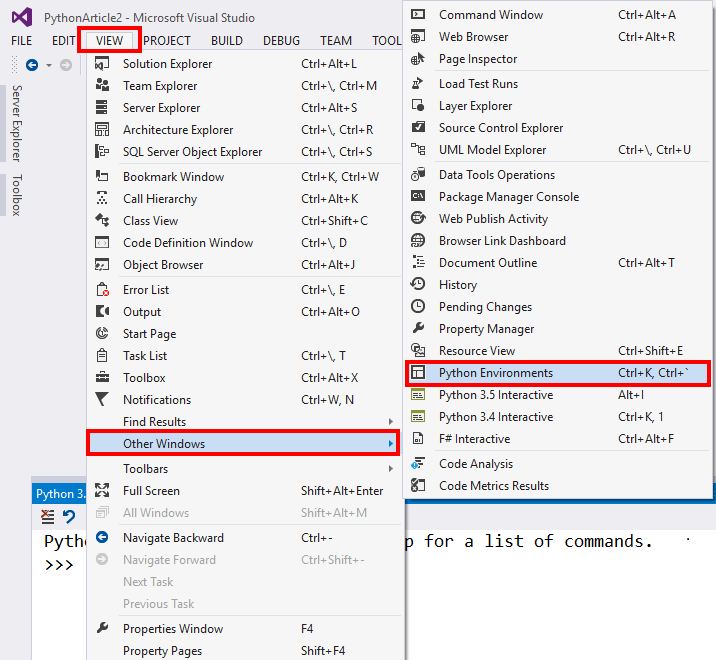Click the Visual Studio logo icon
The height and width of the screenshot is (660, 716).
point(22,17)
